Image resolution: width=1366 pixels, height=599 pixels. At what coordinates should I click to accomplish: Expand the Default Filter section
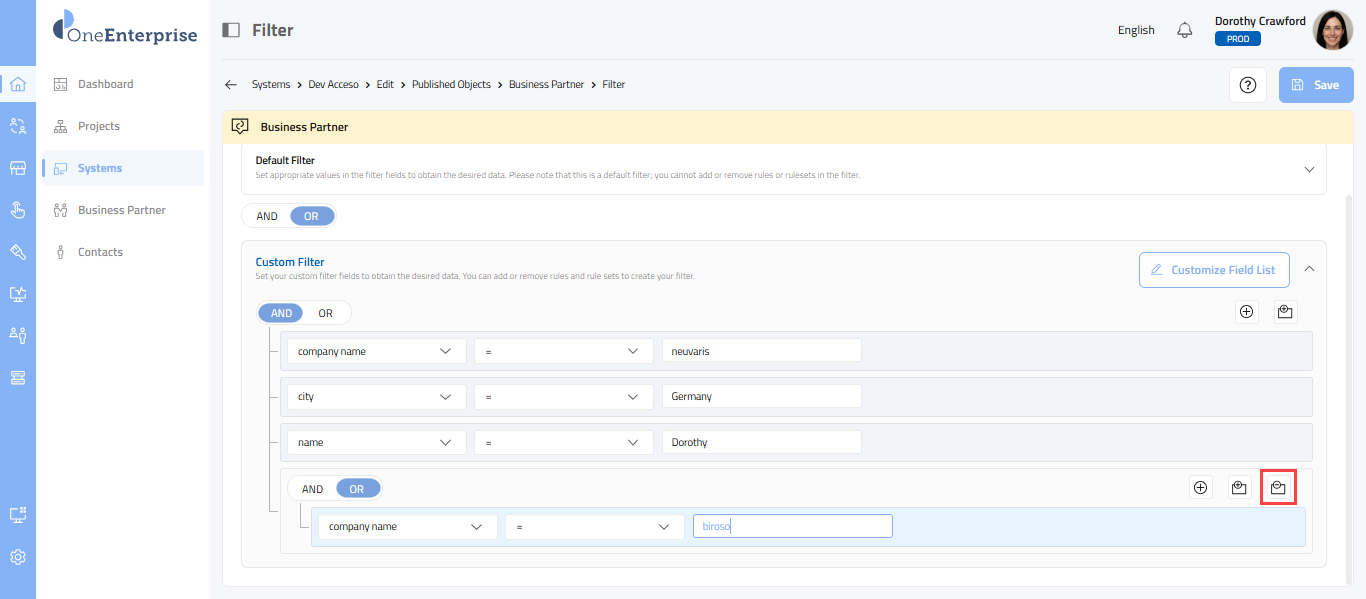[1309, 169]
